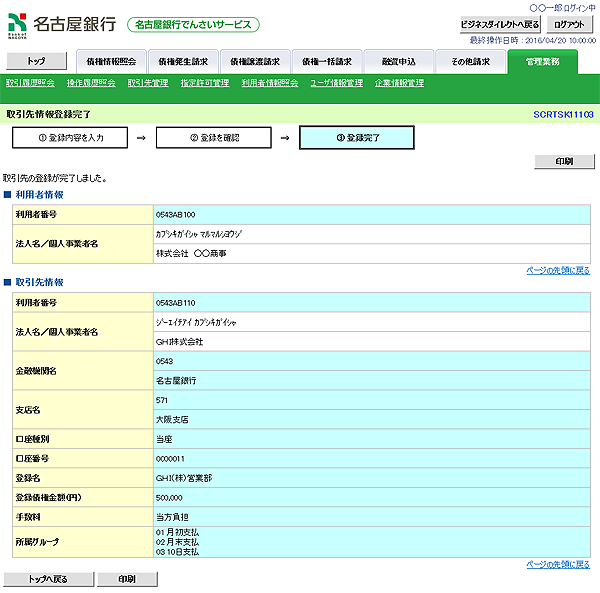This screenshot has width=600, height=593.
Task: Click the 登録債権金額(円) row label
Action: point(48,498)
